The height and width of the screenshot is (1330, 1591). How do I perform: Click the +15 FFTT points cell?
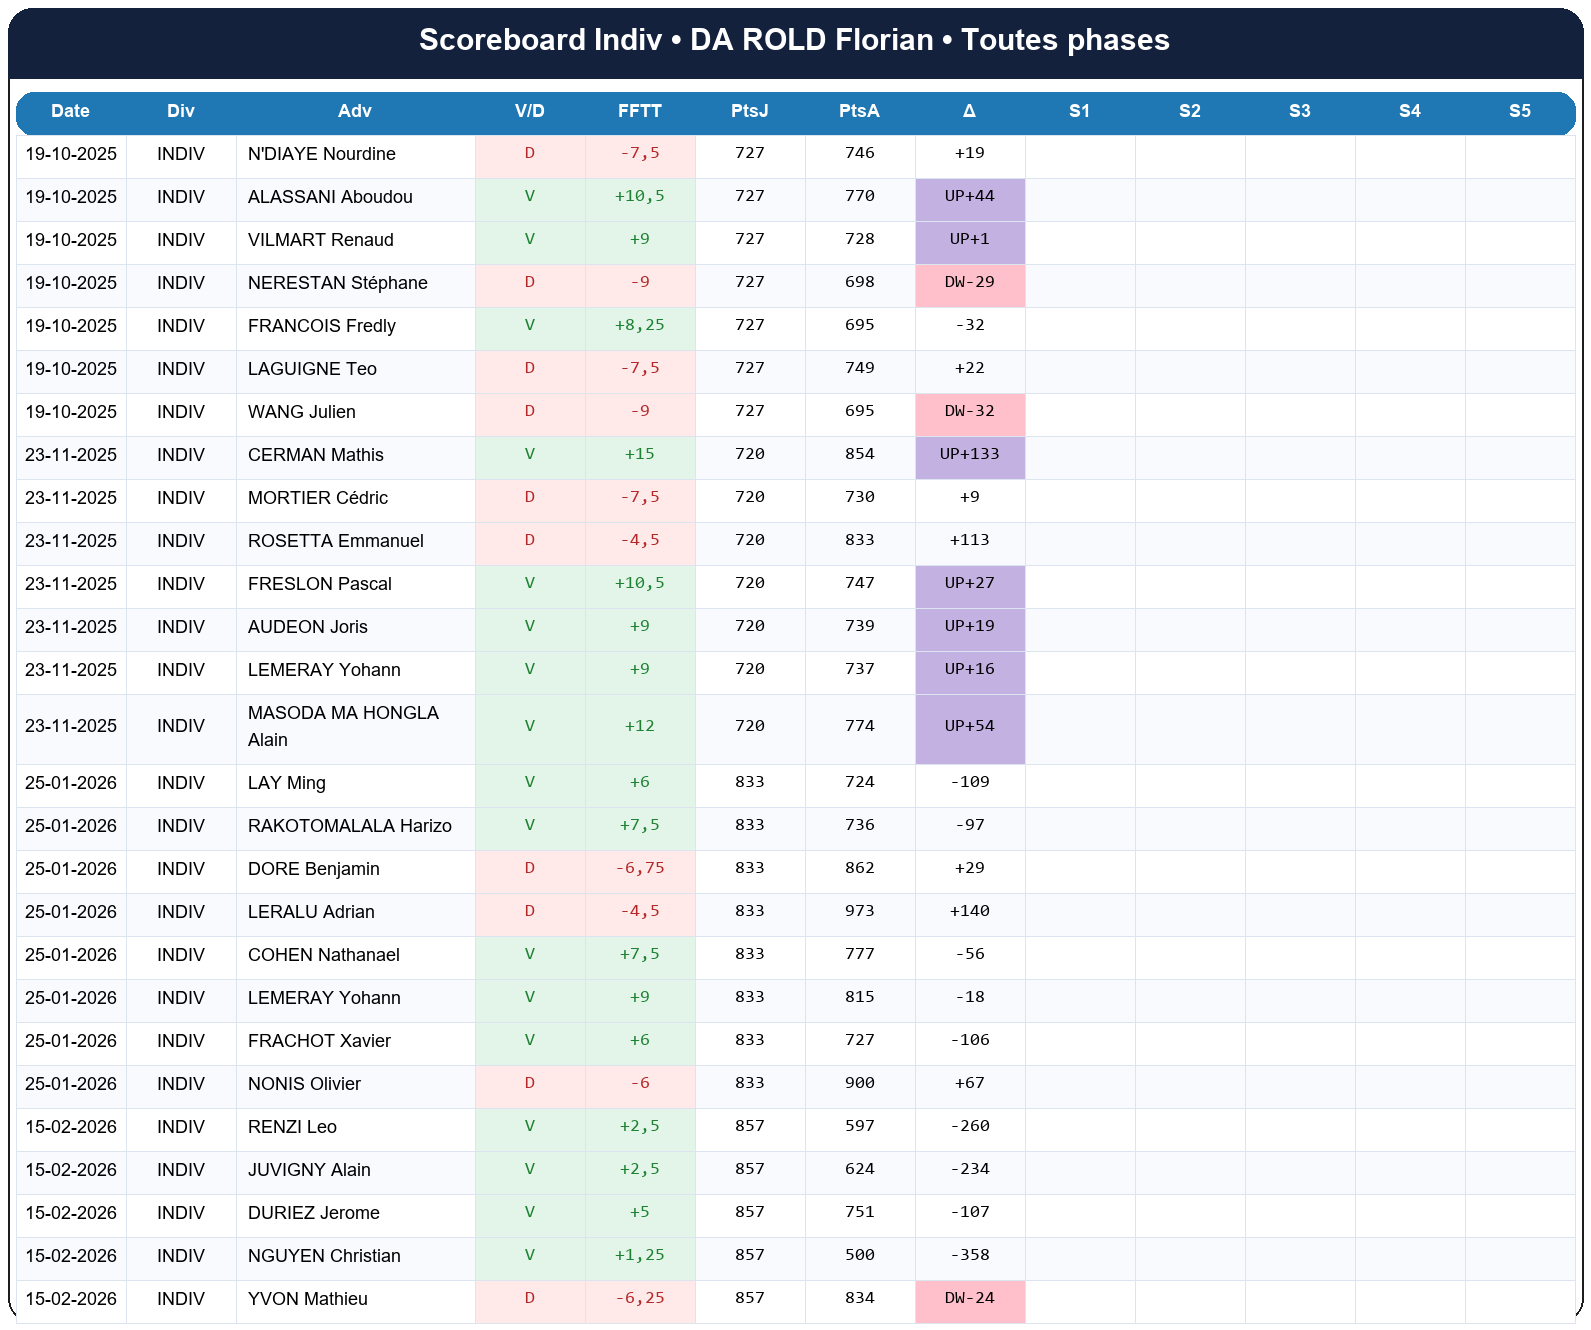coord(639,454)
